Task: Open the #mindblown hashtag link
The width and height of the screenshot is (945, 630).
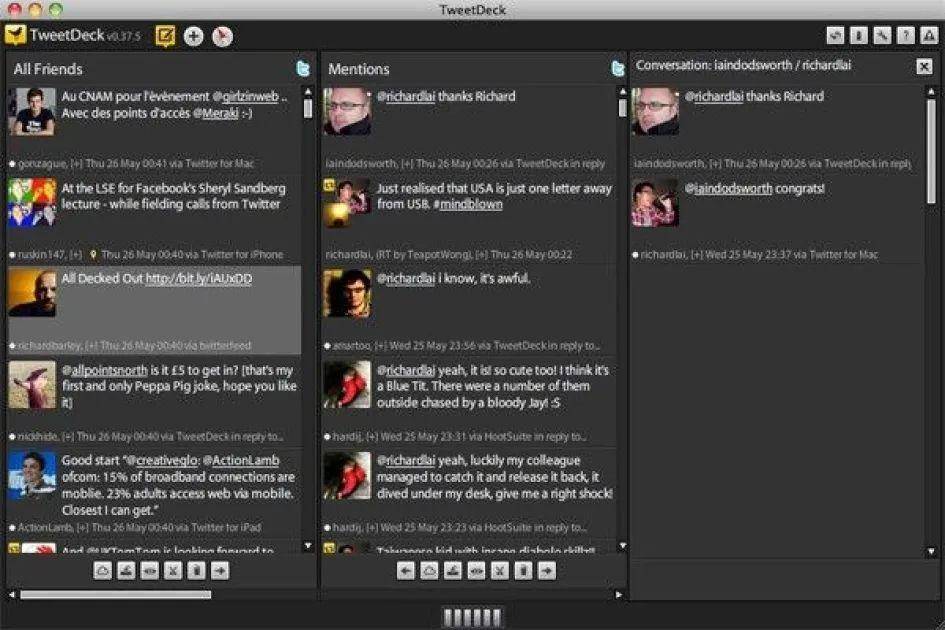Action: tap(468, 204)
